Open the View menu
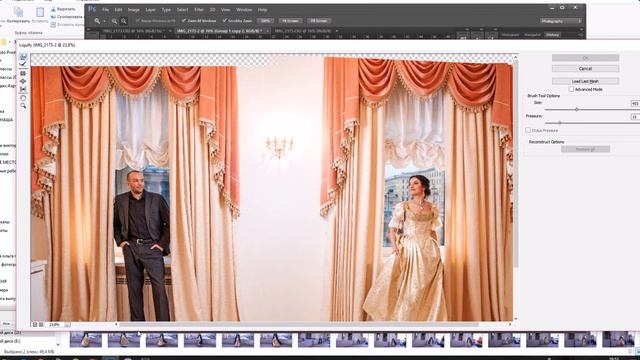 coord(225,9)
